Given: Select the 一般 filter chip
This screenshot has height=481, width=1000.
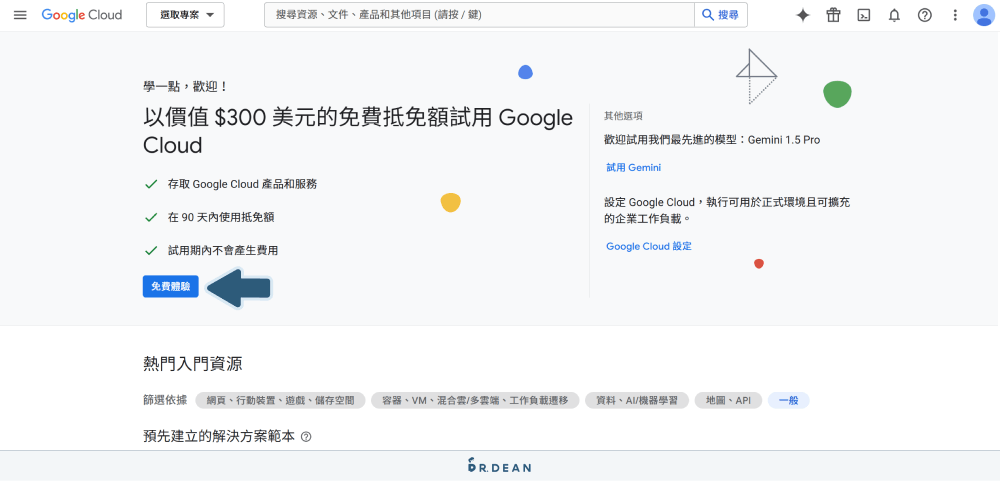Looking at the screenshot, I should (x=788, y=401).
